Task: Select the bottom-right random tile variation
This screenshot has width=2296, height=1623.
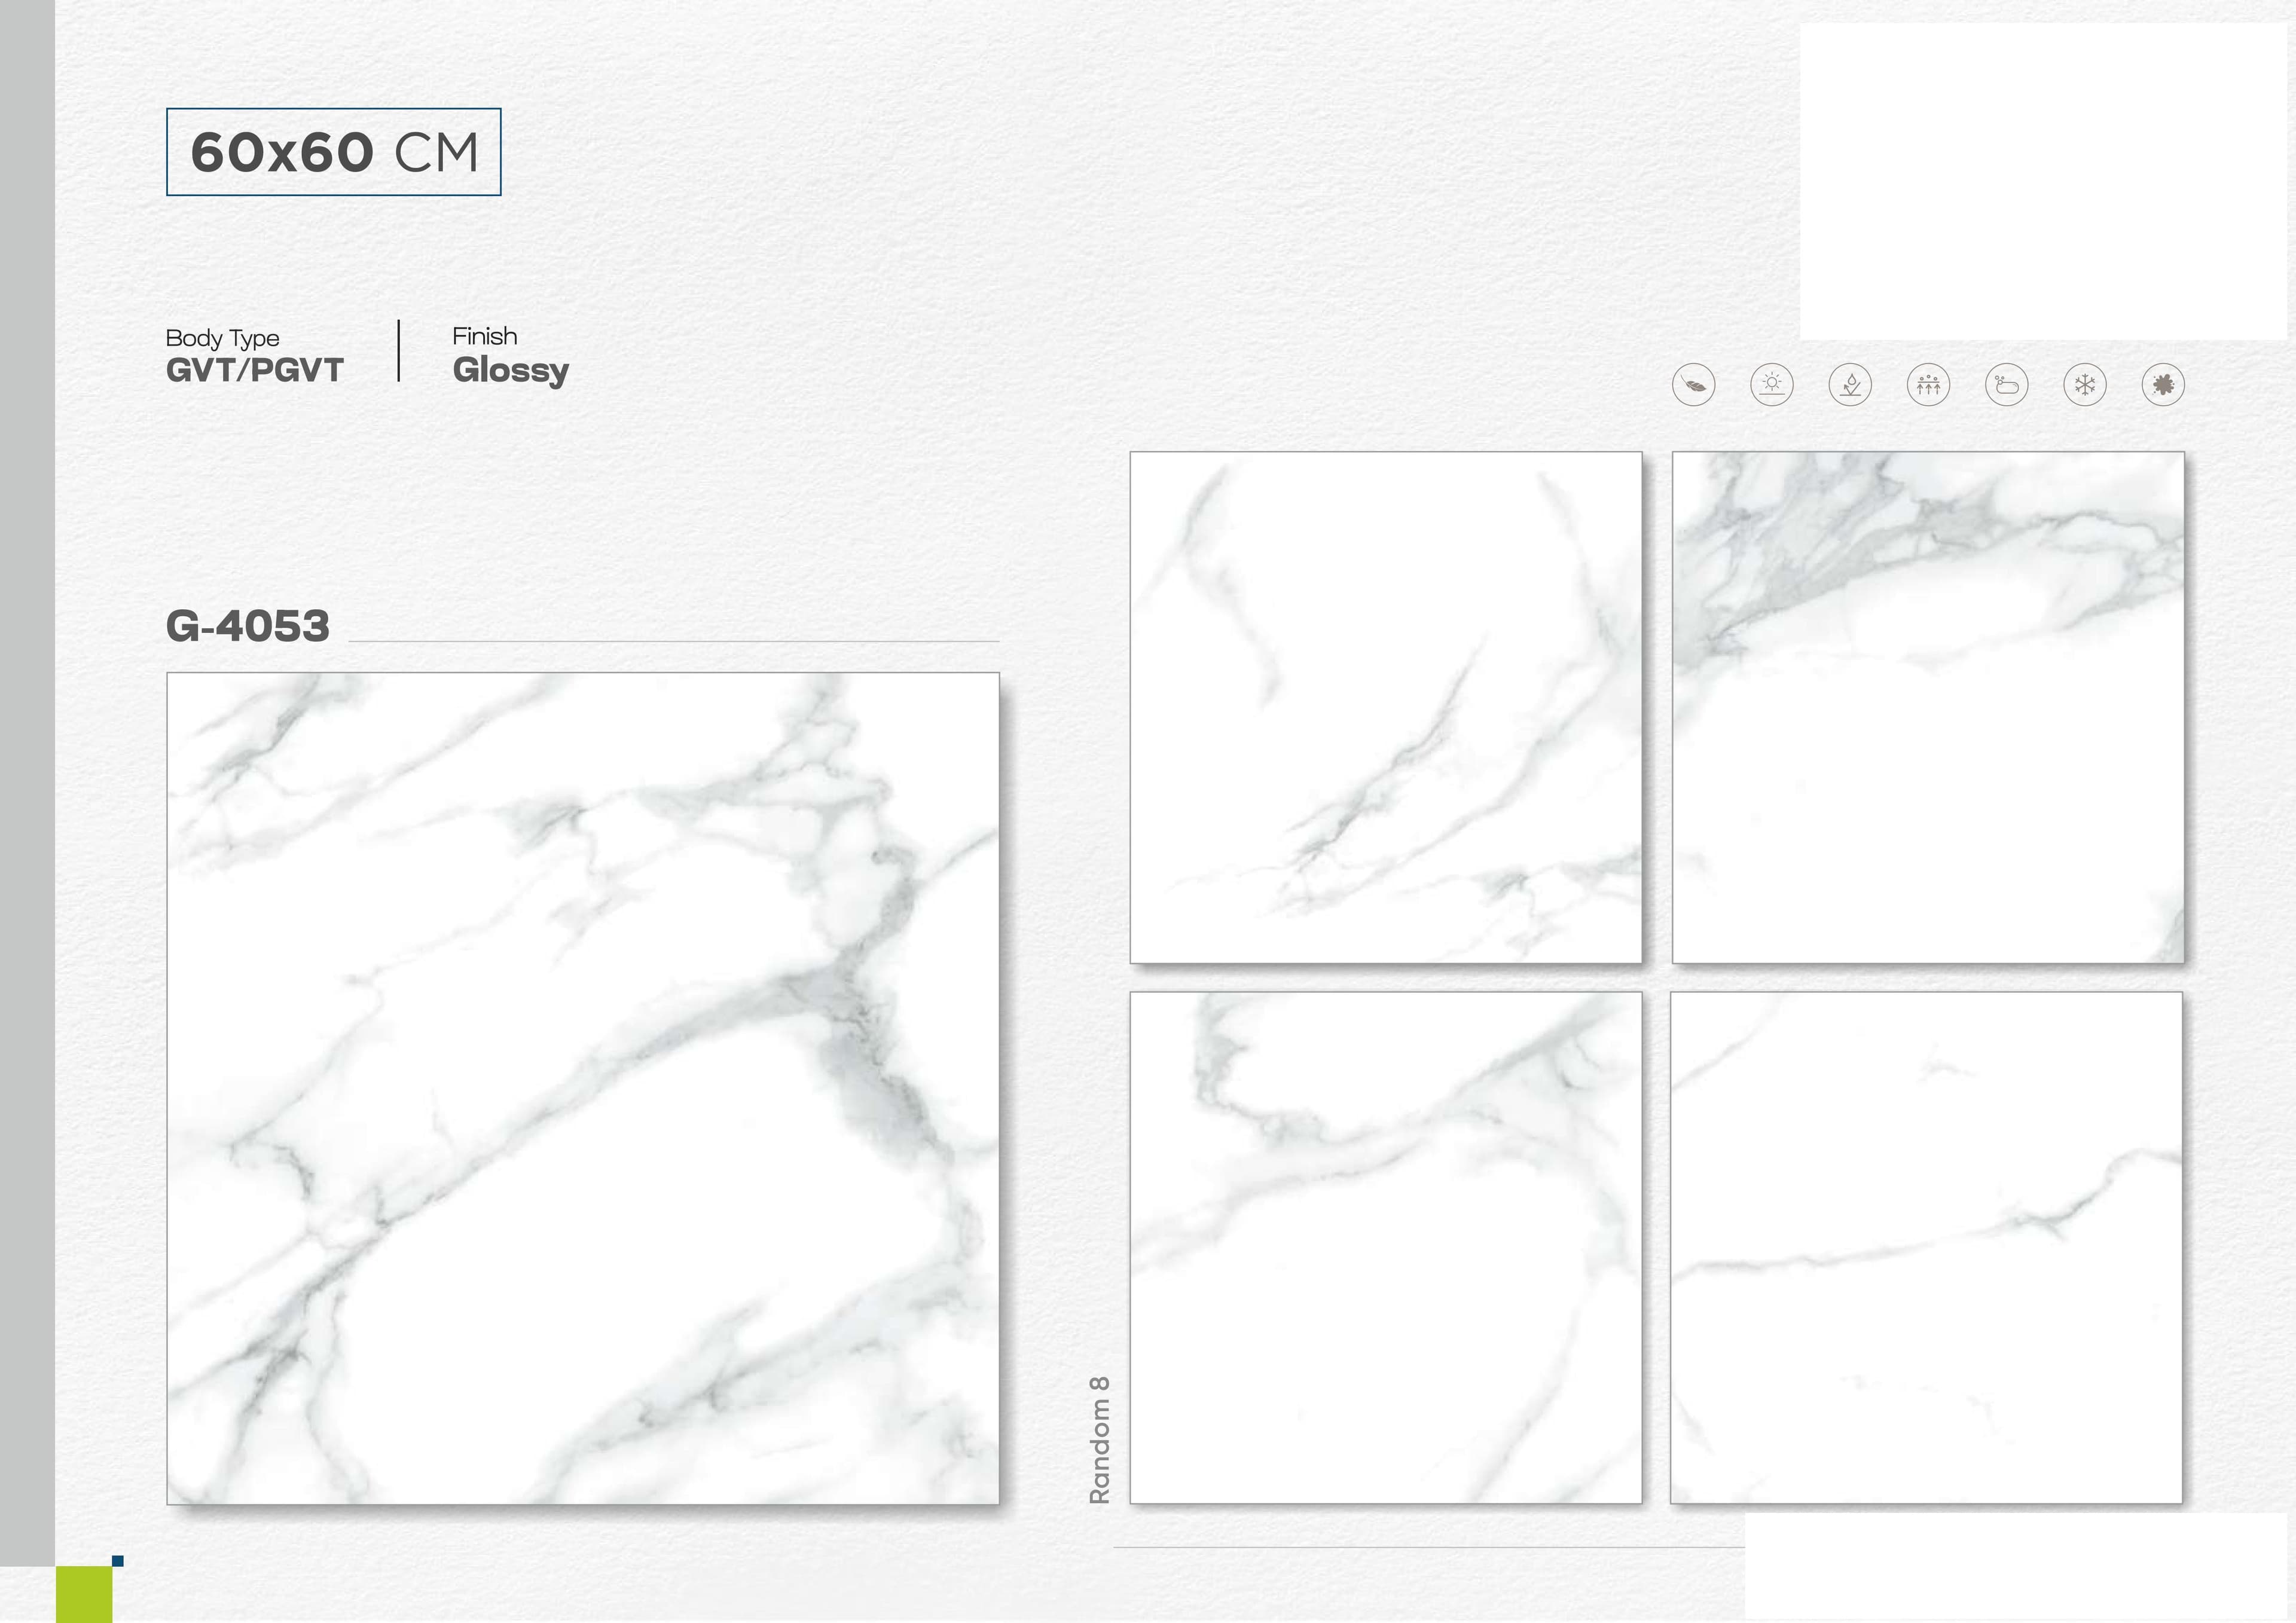Action: click(x=1926, y=1247)
